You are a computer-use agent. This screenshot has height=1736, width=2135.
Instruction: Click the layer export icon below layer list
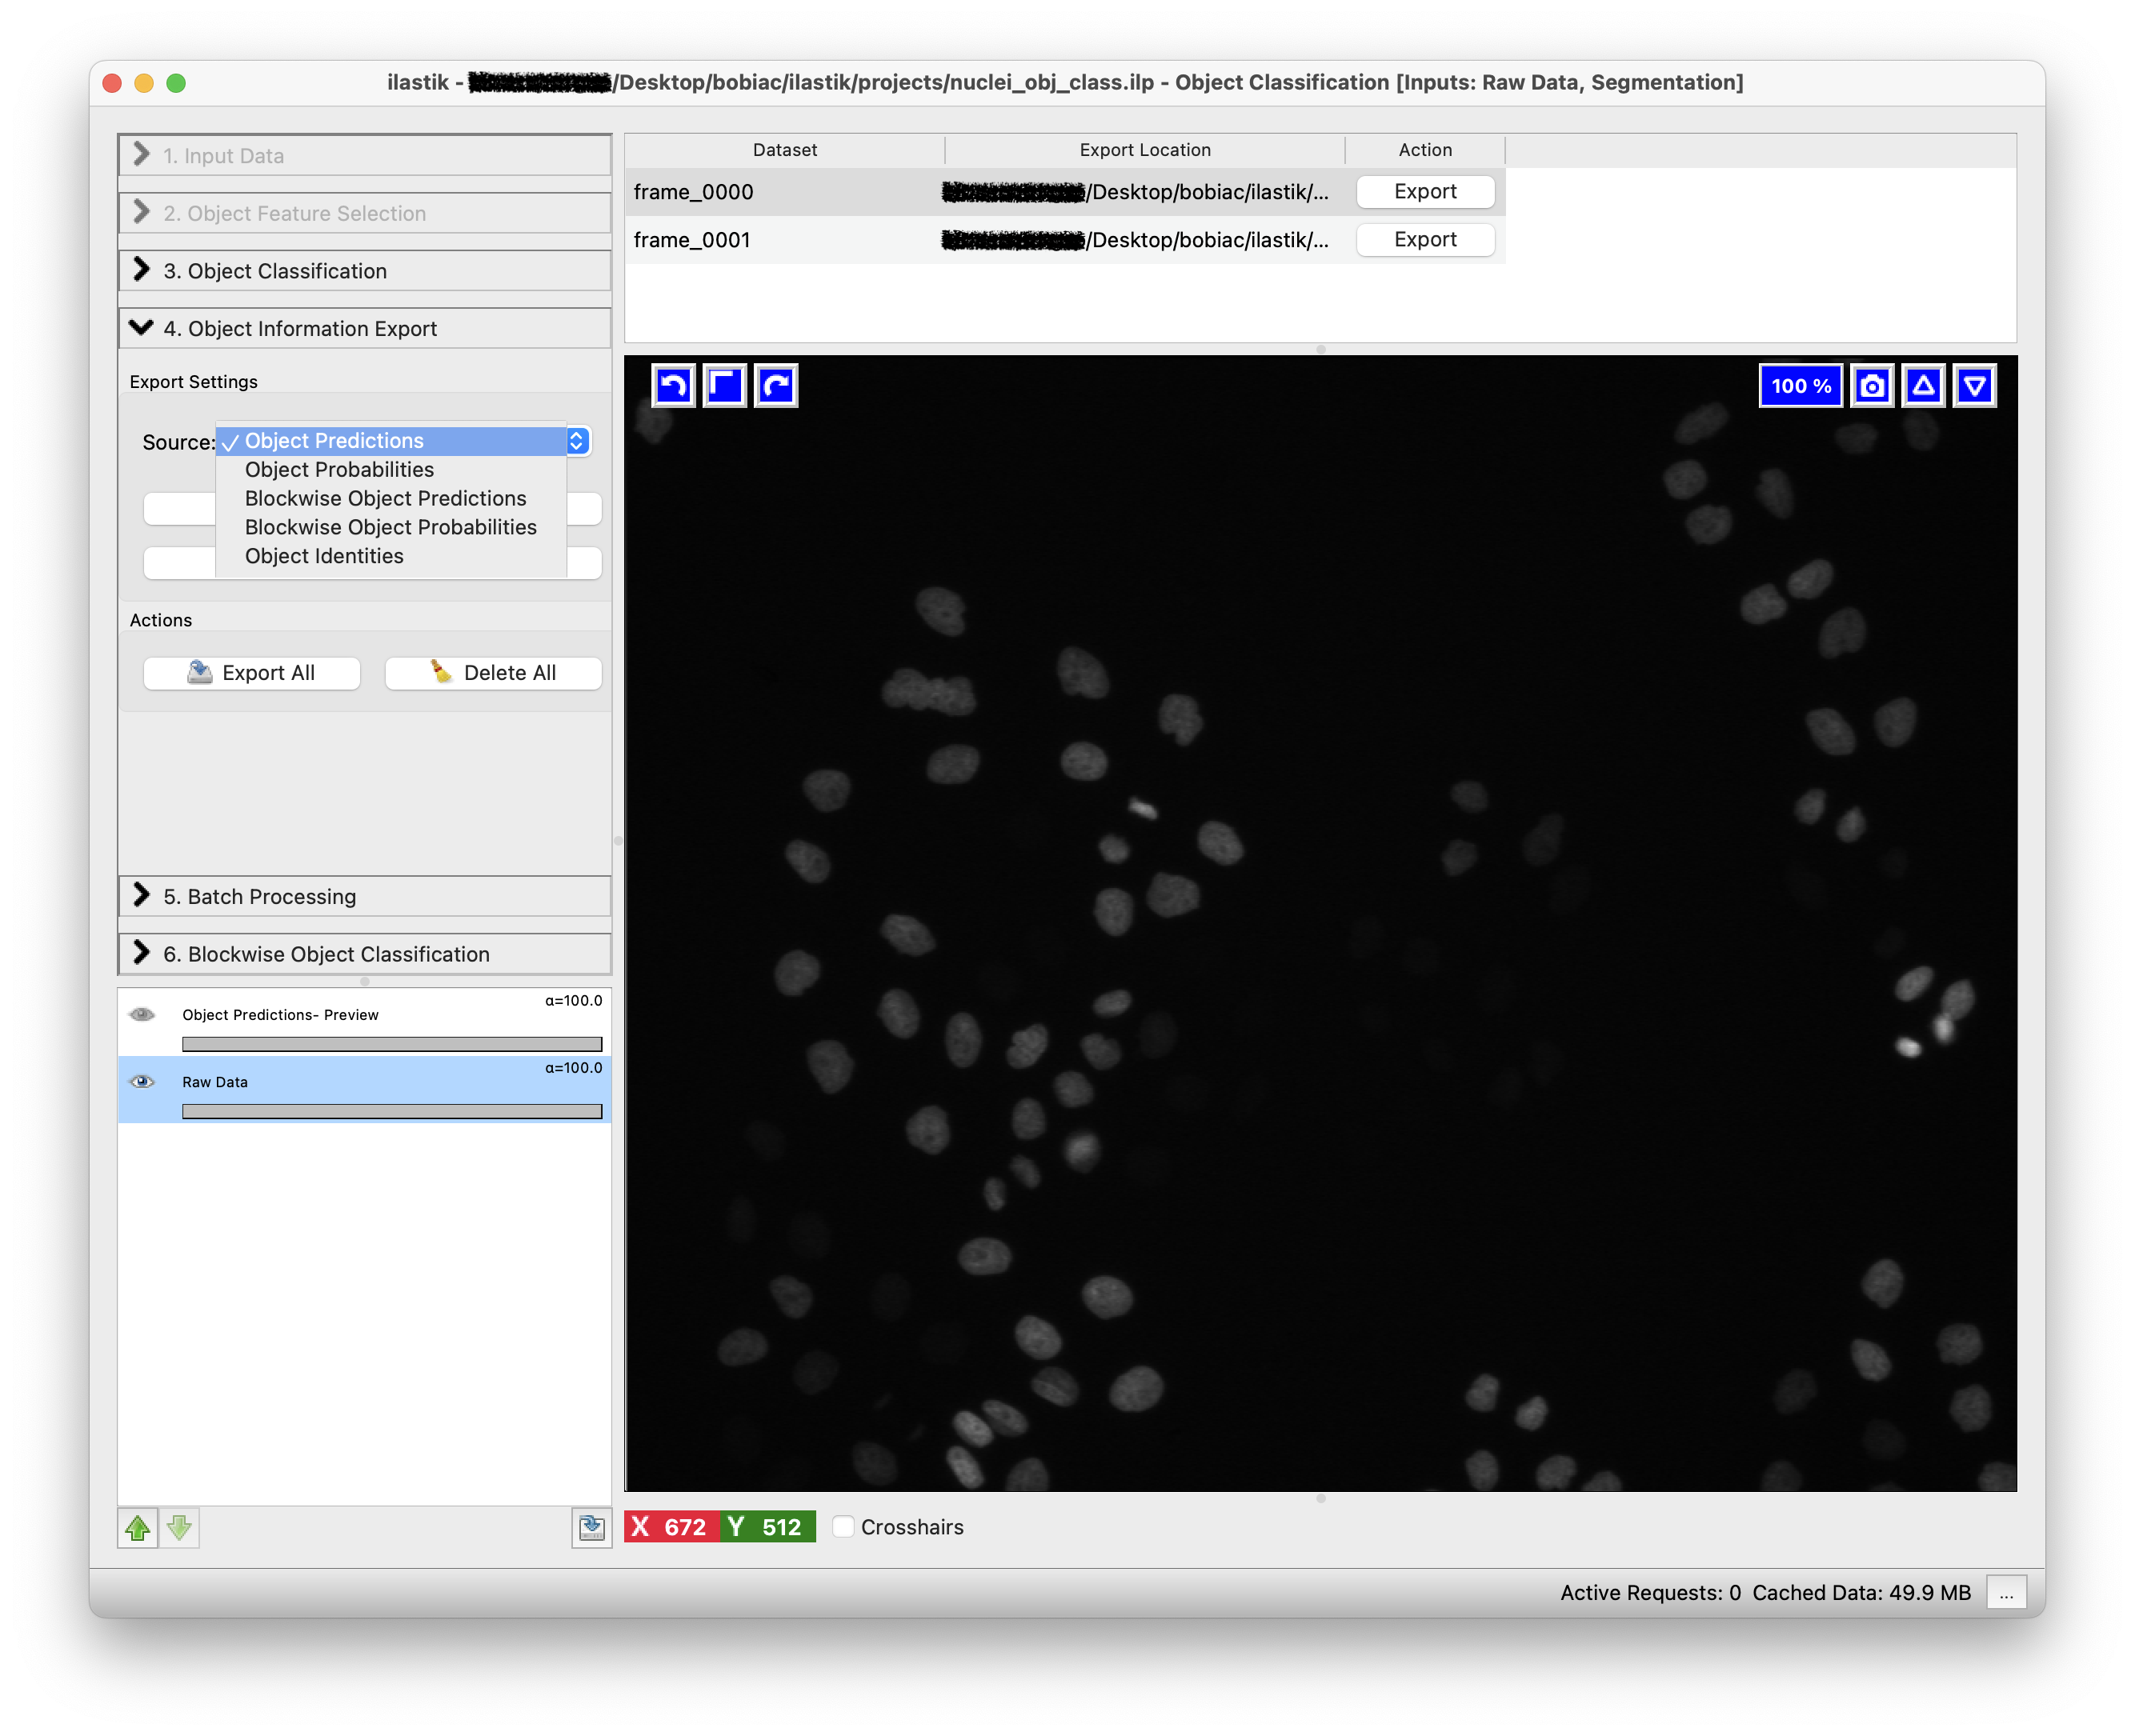pyautogui.click(x=591, y=1527)
